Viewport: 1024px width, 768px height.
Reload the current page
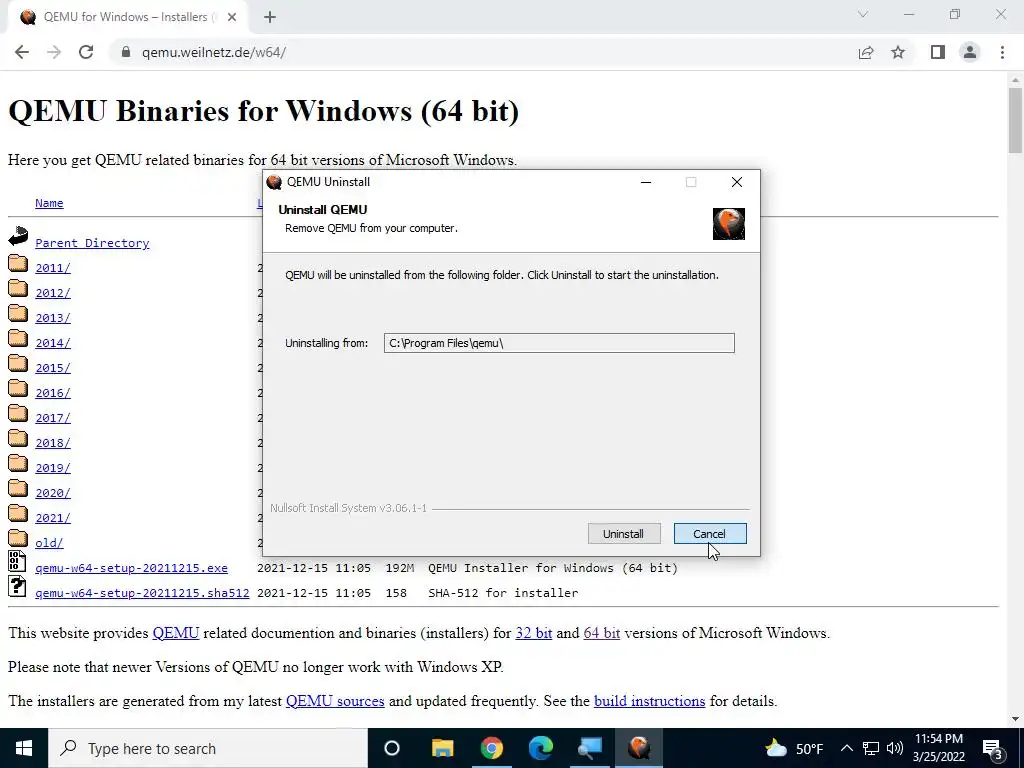[86, 52]
